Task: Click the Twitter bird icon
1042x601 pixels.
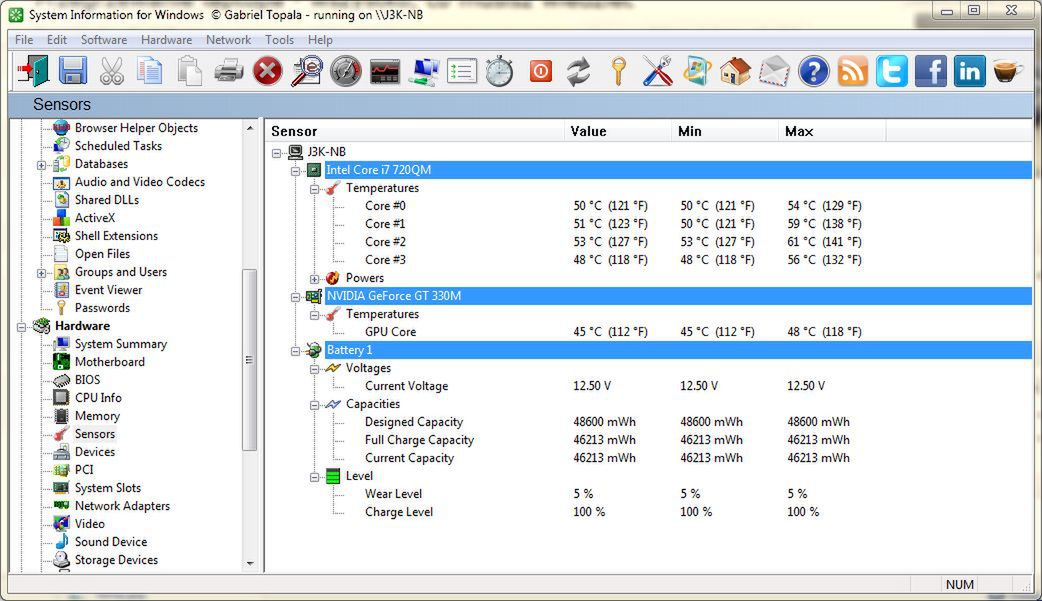Action: 891,71
